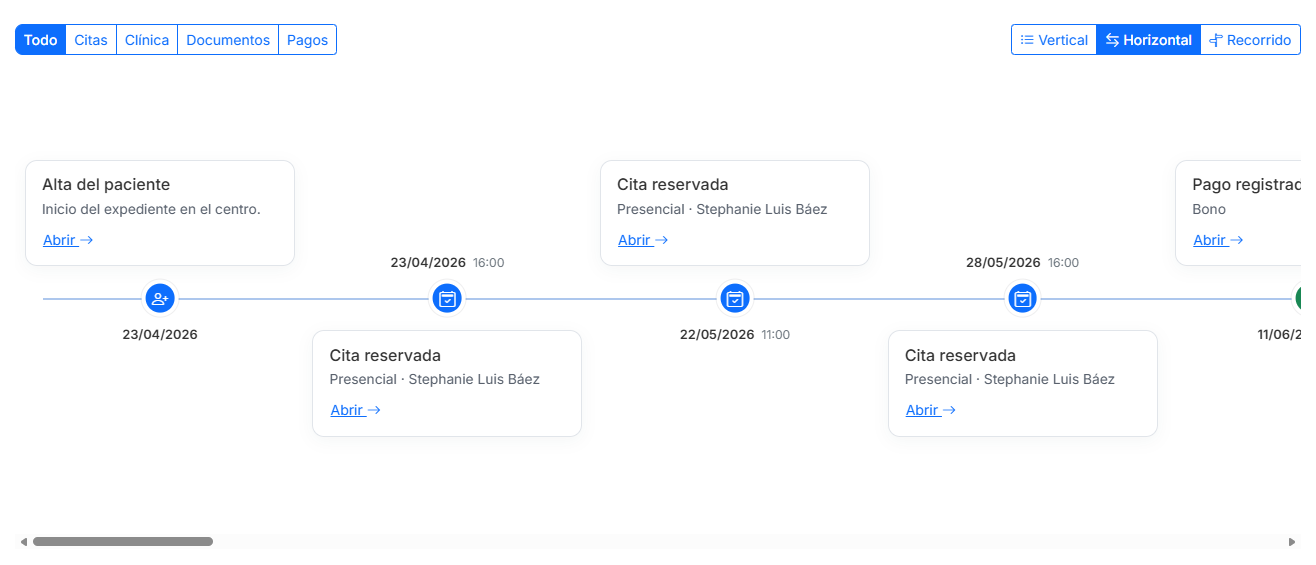This screenshot has height=565, width=1316.
Task: Click the horizontal scrollbar thumb
Action: (x=123, y=541)
